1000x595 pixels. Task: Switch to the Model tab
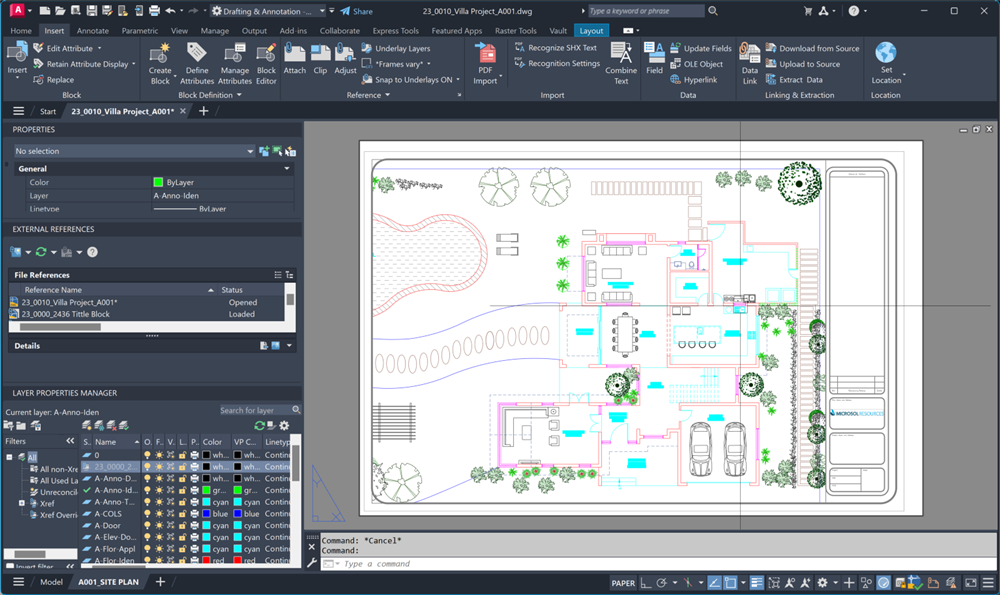tap(51, 582)
